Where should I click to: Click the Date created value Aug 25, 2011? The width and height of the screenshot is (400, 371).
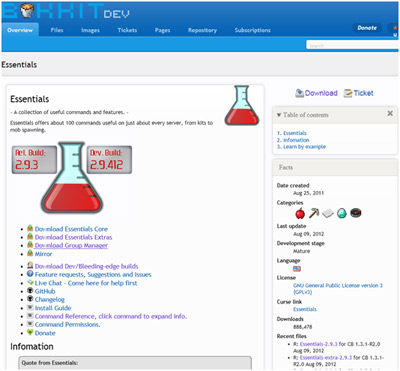pyautogui.click(x=308, y=193)
